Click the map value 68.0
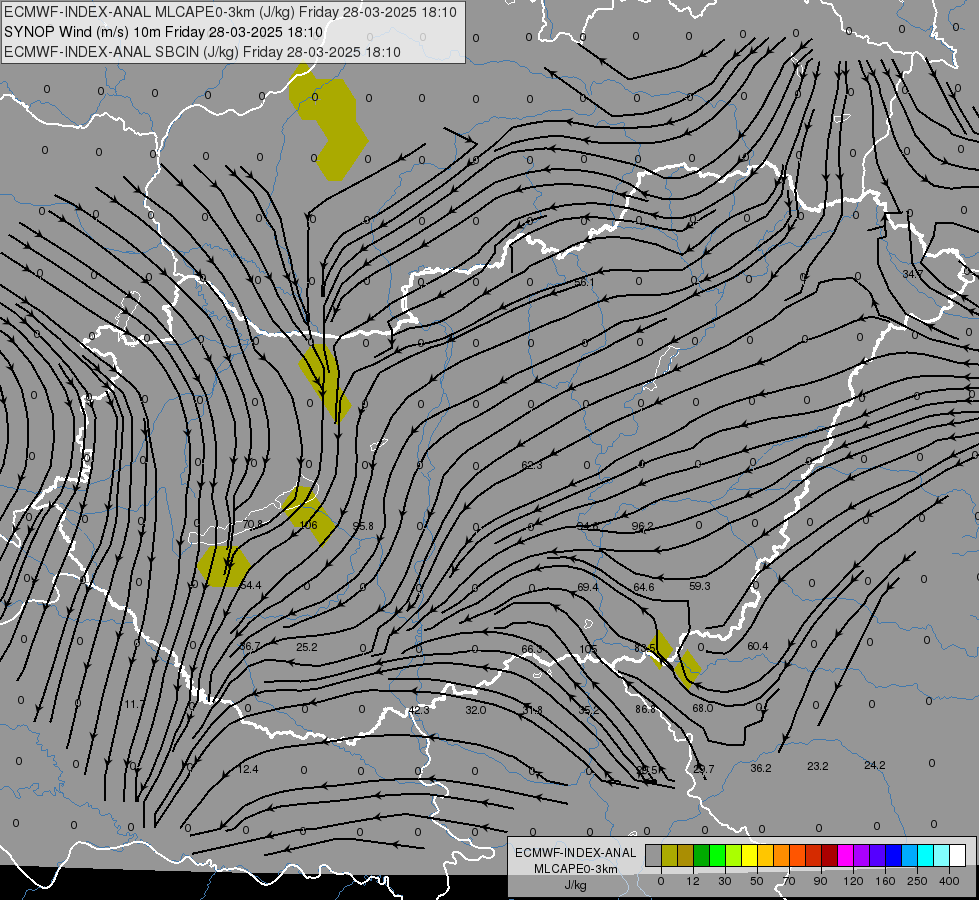979x900 pixels. 702,708
